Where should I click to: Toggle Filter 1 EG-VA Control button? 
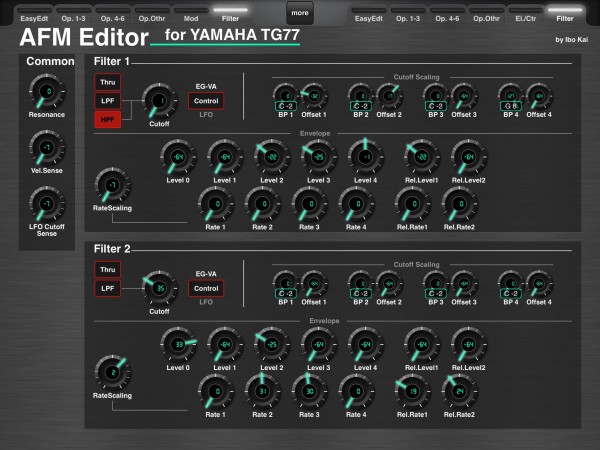[206, 101]
